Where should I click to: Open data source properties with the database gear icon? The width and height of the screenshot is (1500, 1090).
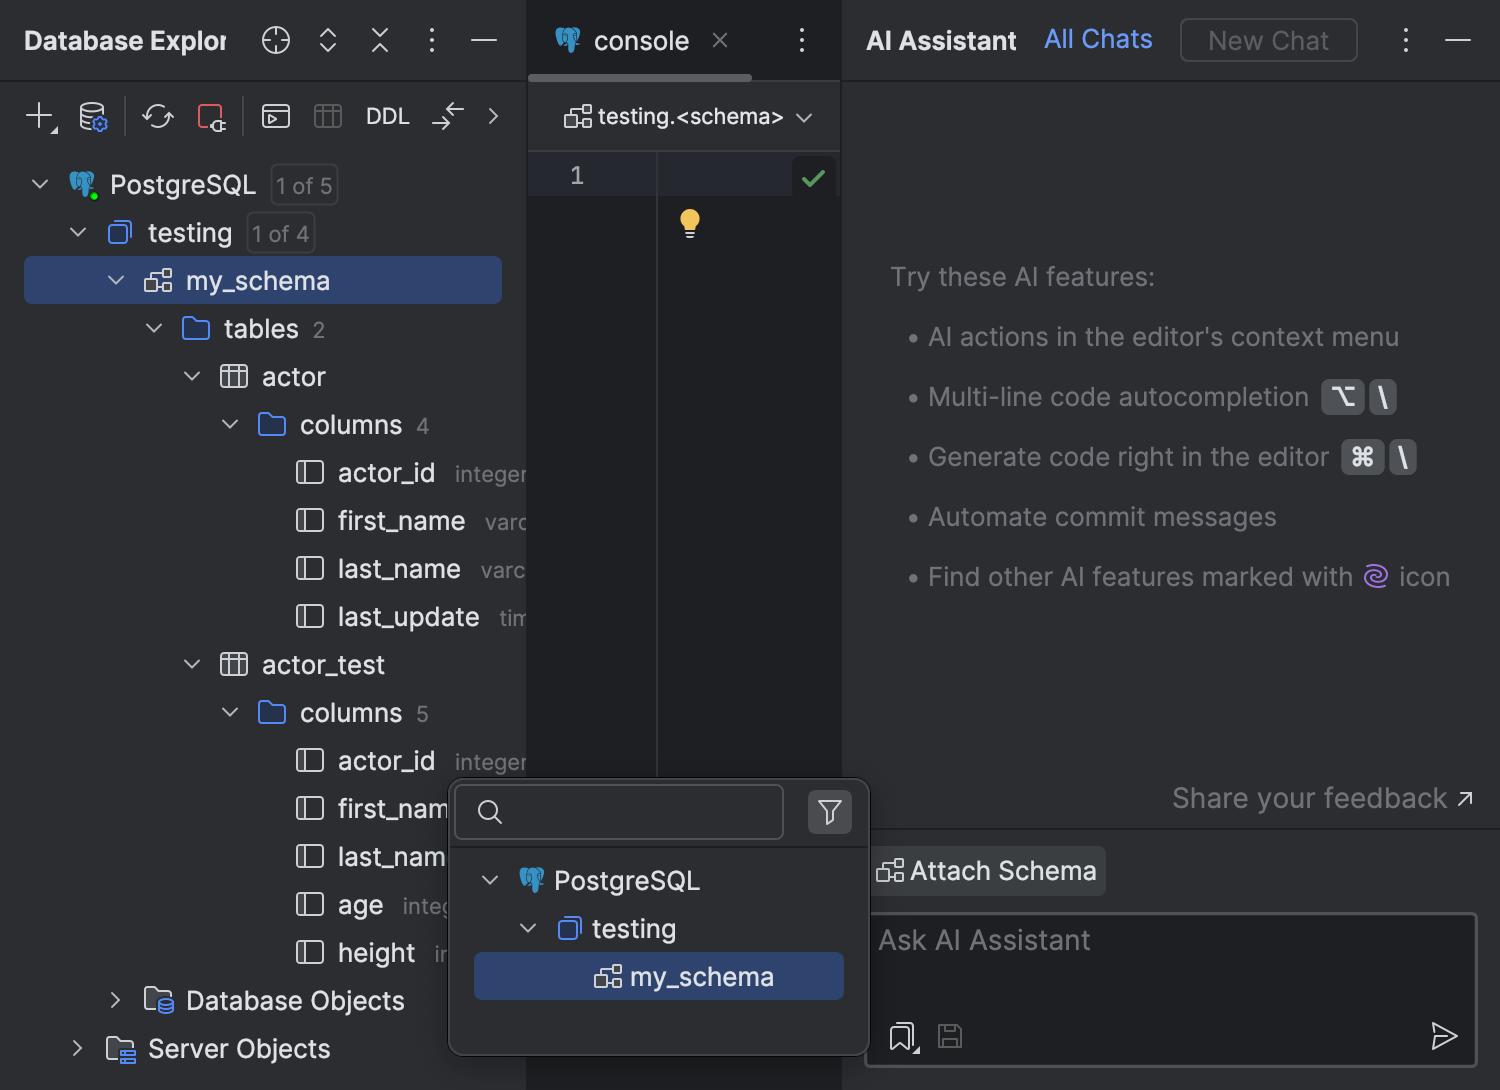click(x=92, y=116)
